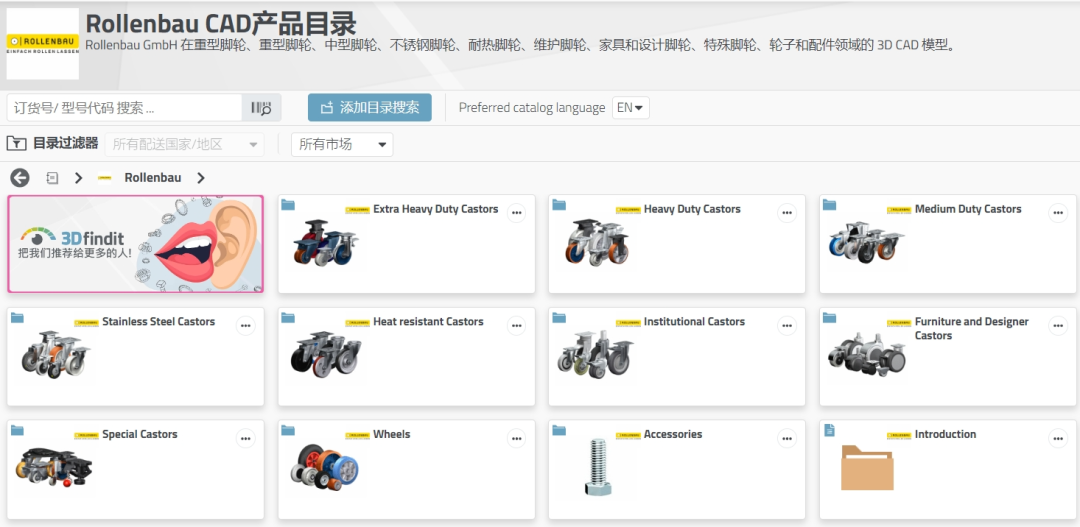
Task: Open the Extra Heavy Duty Castors options menu
Action: [x=517, y=214]
